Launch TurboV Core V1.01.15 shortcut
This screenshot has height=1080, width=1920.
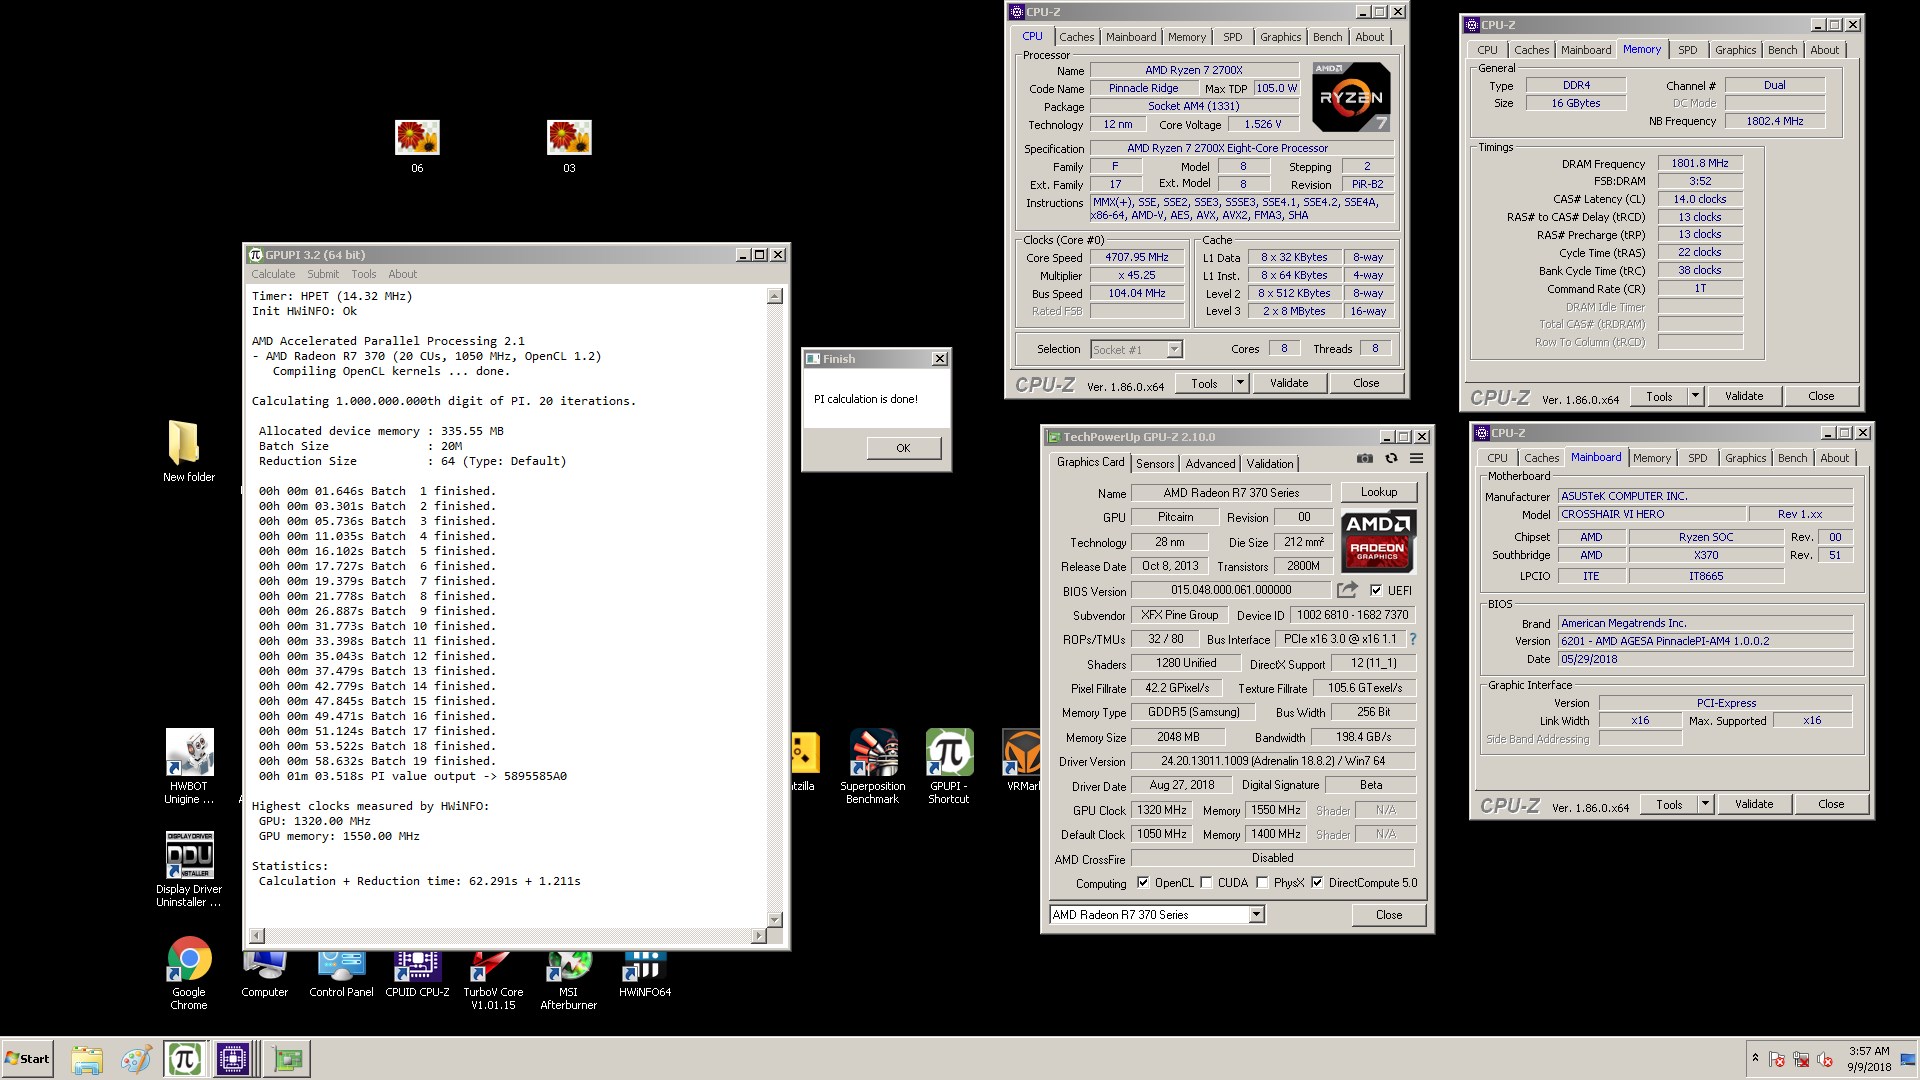pos(493,980)
